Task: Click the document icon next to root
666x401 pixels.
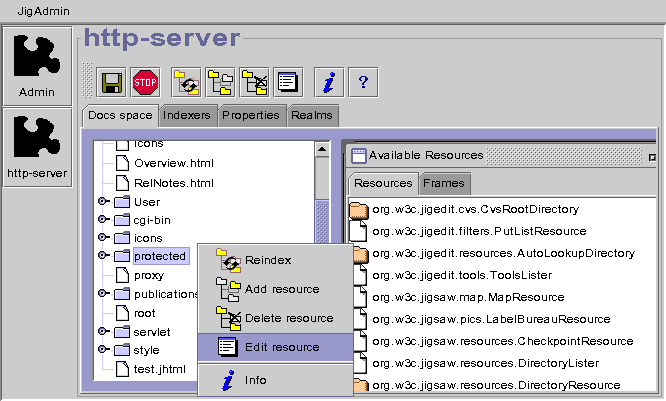Action: coord(122,313)
